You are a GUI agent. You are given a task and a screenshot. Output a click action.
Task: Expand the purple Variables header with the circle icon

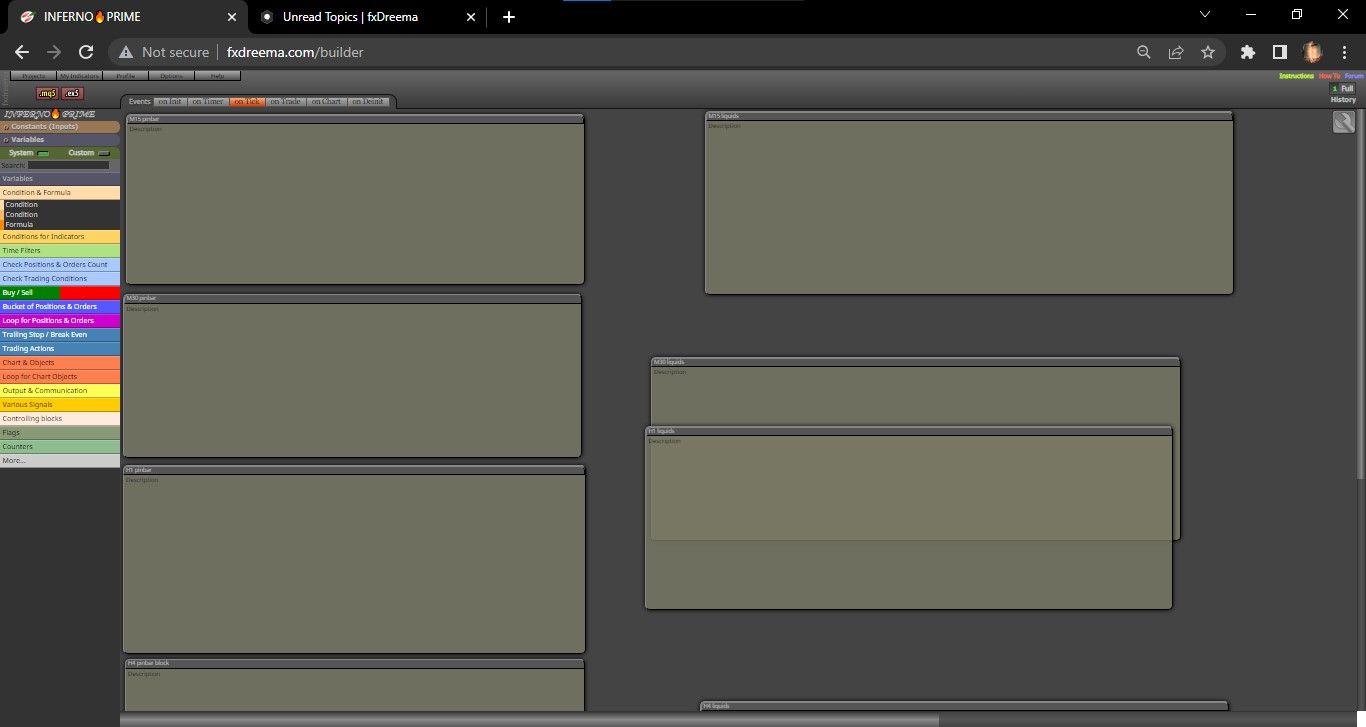point(60,140)
